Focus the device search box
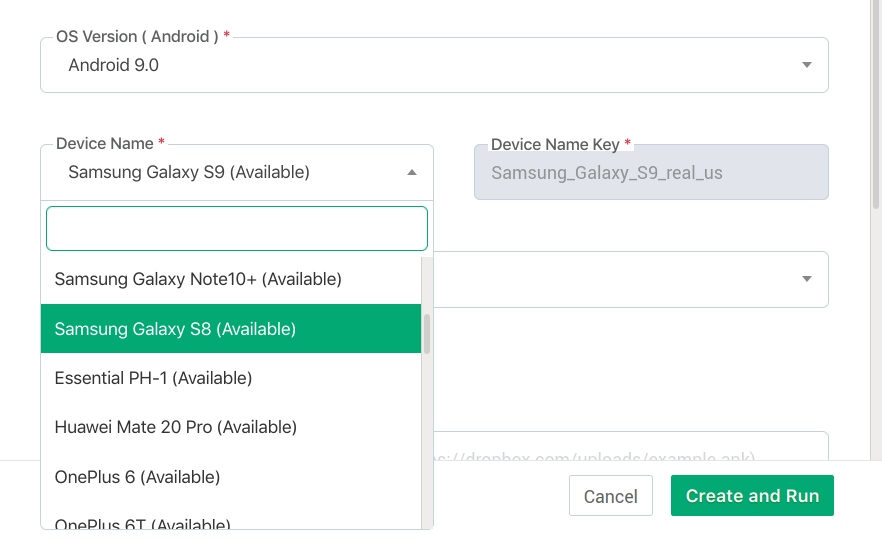The image size is (882, 541). click(x=237, y=229)
